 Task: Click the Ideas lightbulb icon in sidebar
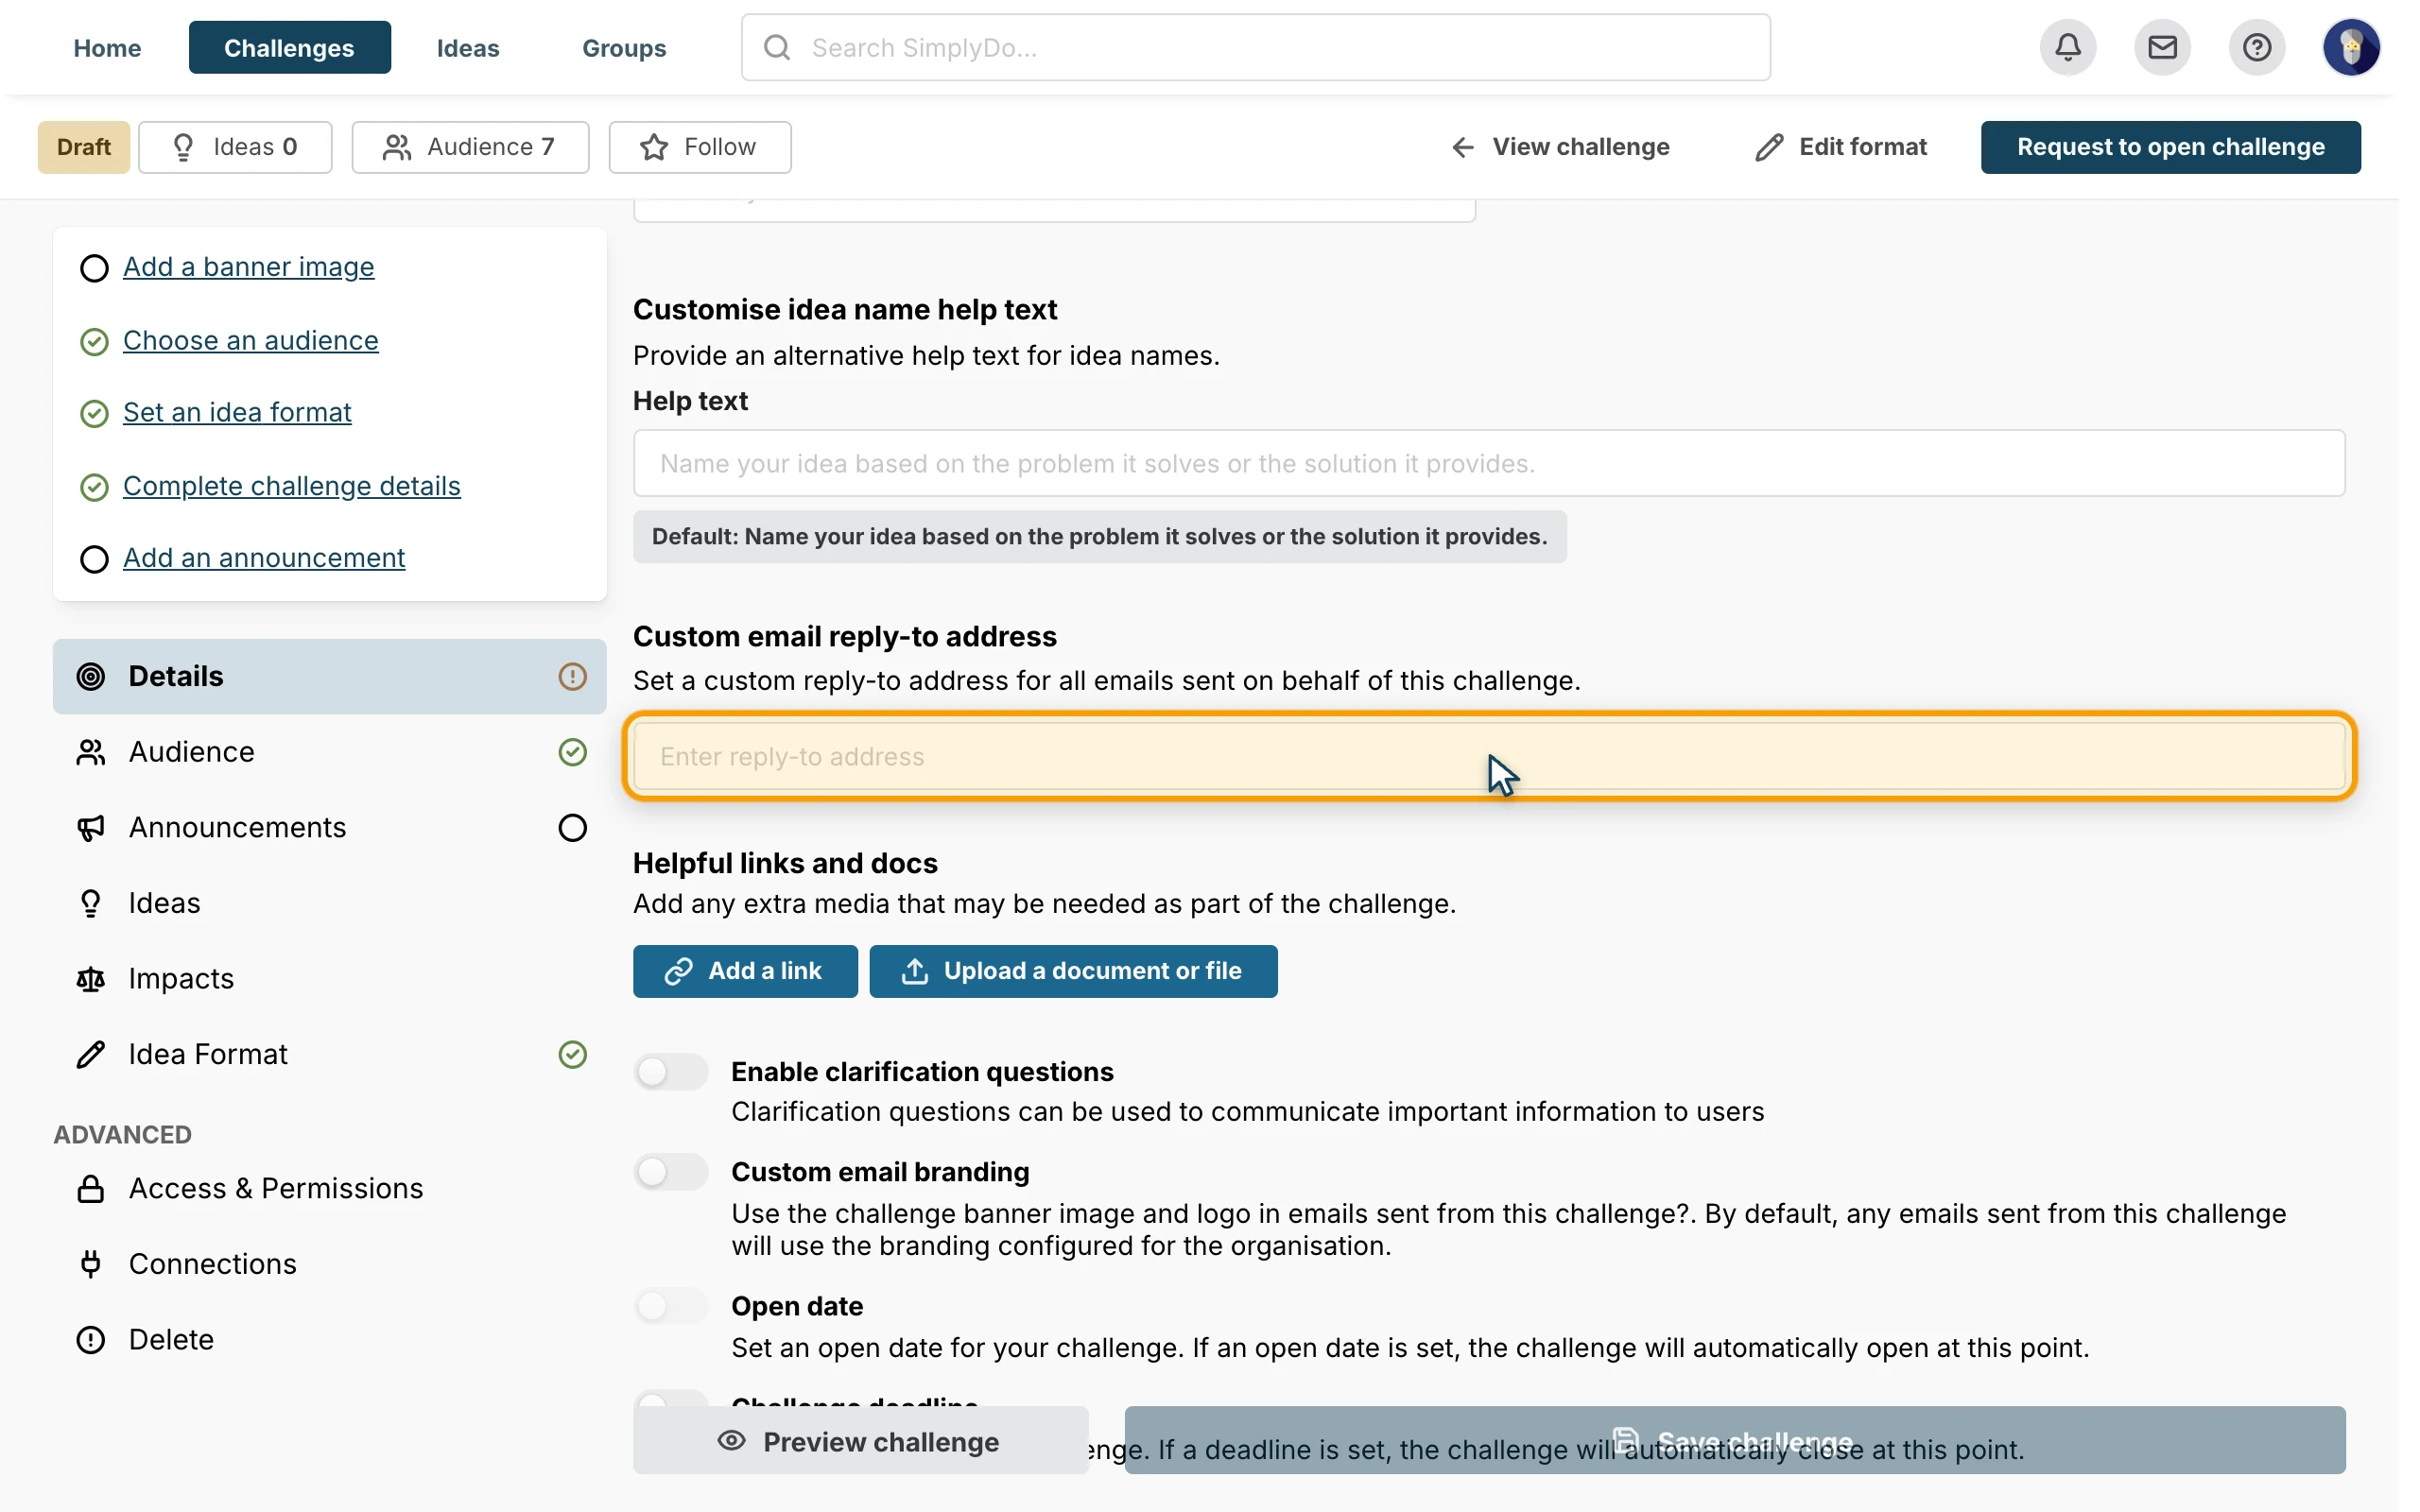tap(91, 903)
